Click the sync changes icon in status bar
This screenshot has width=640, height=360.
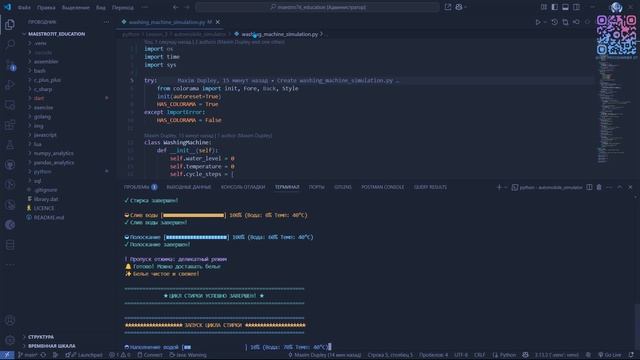[43, 355]
